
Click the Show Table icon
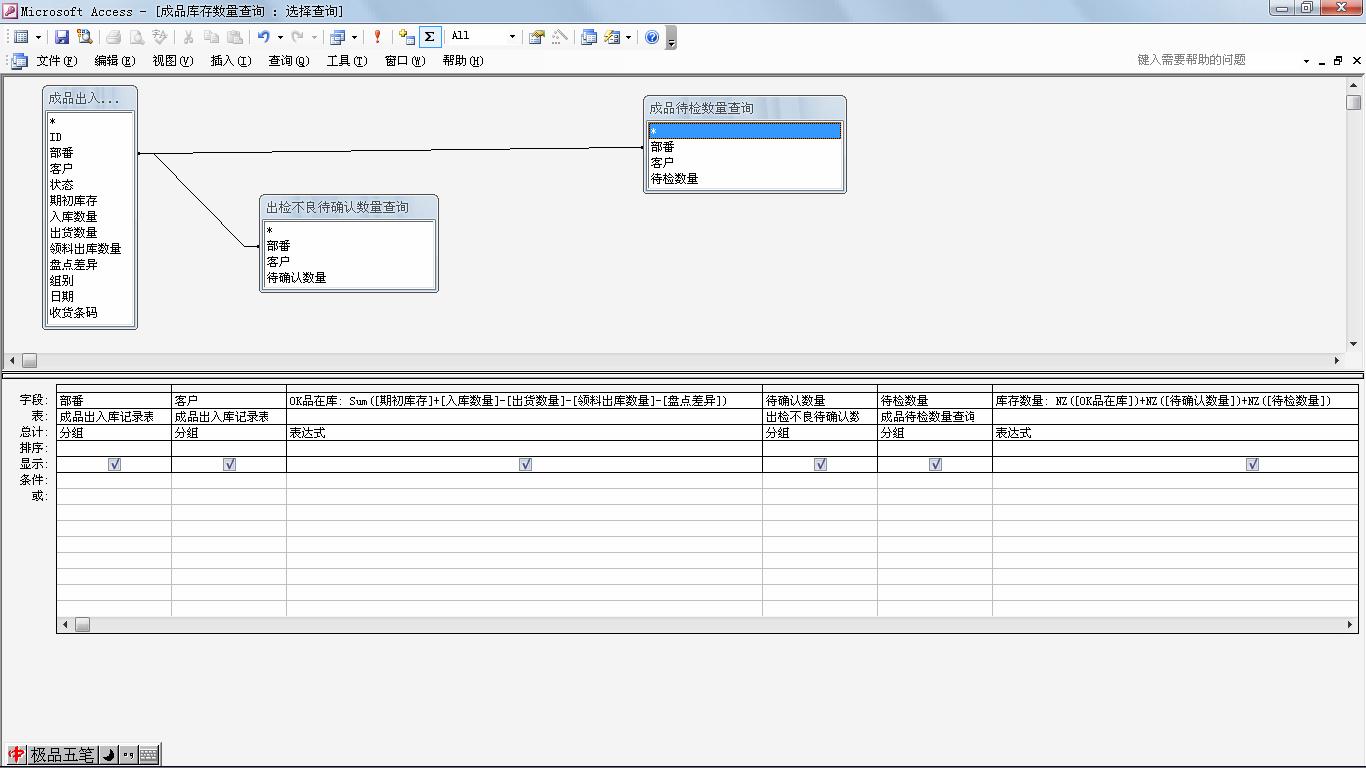[407, 37]
